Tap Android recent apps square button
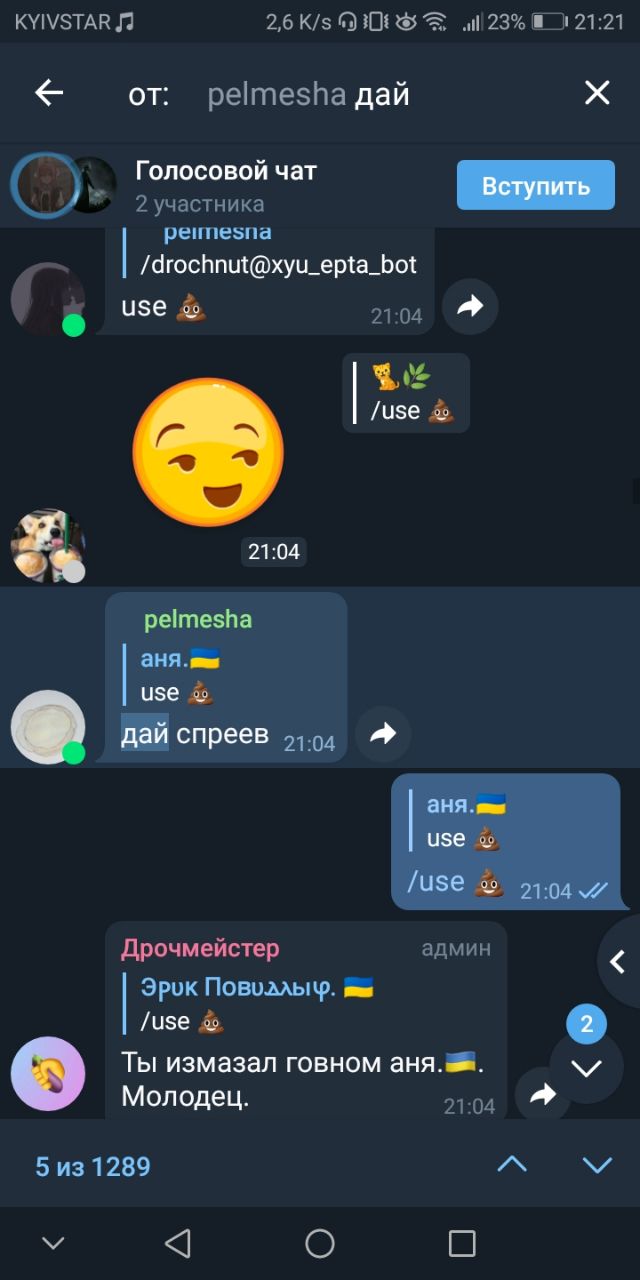 tap(462, 1243)
